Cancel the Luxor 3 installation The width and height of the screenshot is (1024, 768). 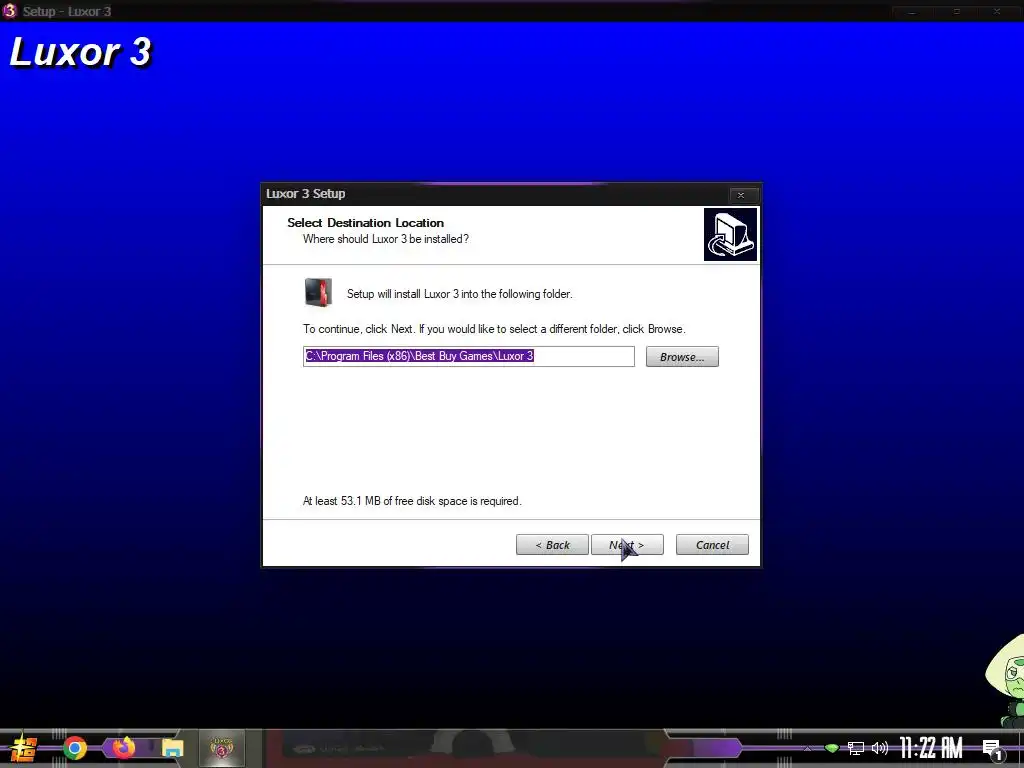(712, 545)
